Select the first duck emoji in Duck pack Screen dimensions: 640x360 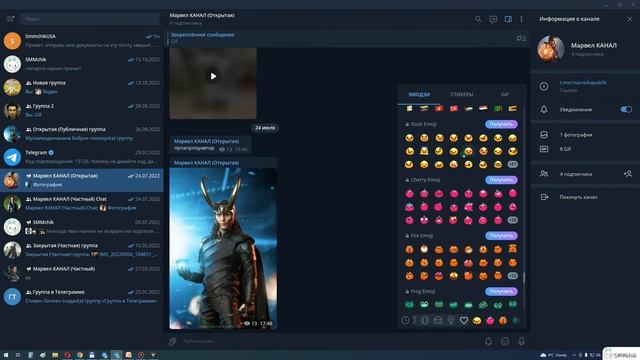[409, 138]
